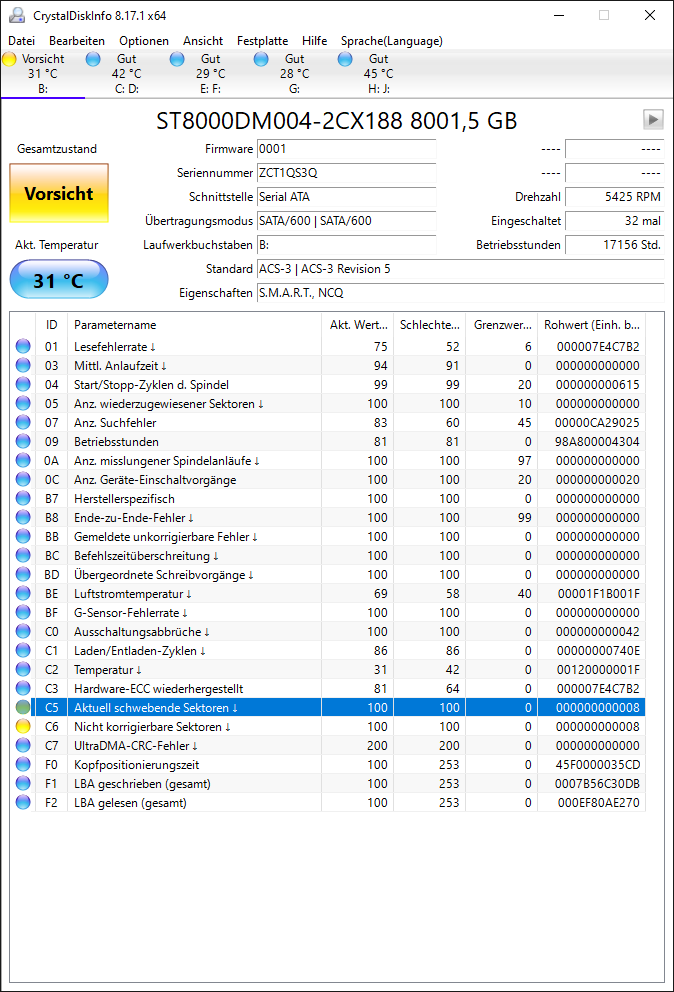The image size is (674, 992).
Task: Click the Firmware field 0001
Action: (x=347, y=149)
